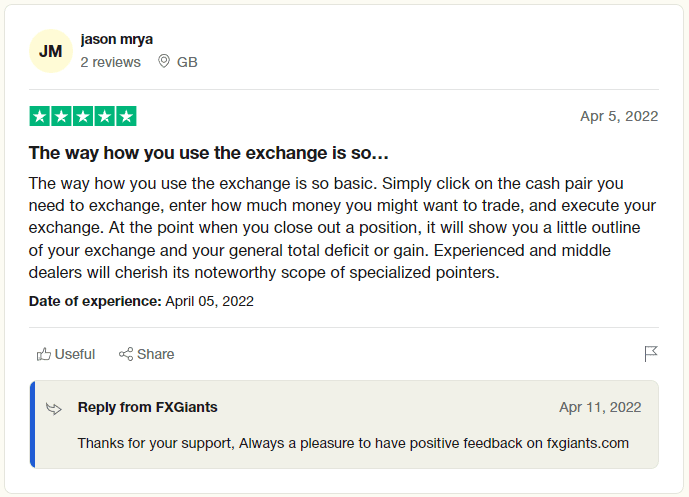
Task: Flag this review with the flag icon
Action: point(651,354)
